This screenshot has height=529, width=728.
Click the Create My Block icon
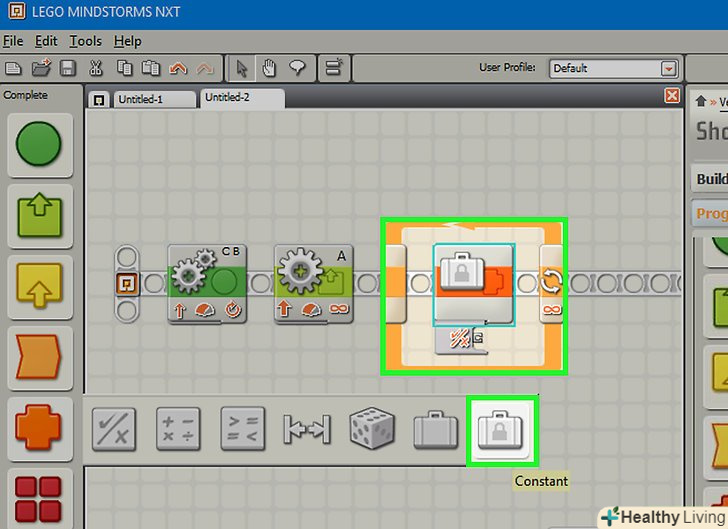pyautogui.click(x=334, y=68)
